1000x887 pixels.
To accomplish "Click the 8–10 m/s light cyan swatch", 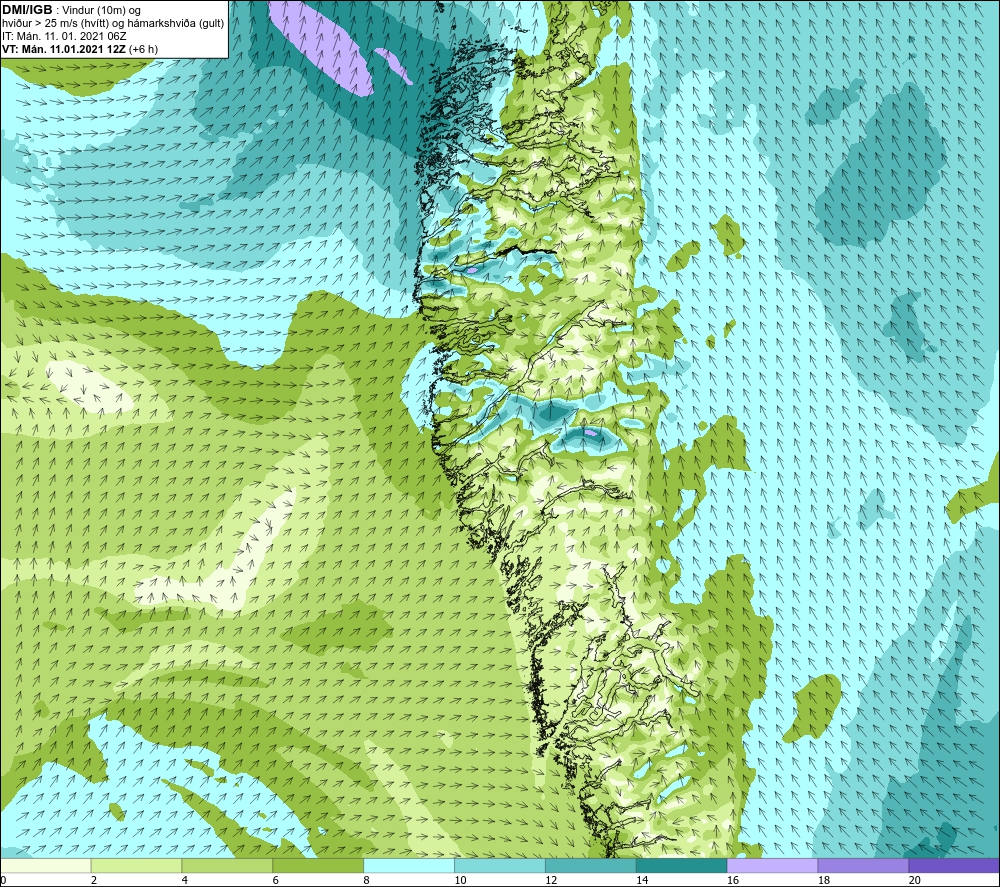I will click(409, 865).
